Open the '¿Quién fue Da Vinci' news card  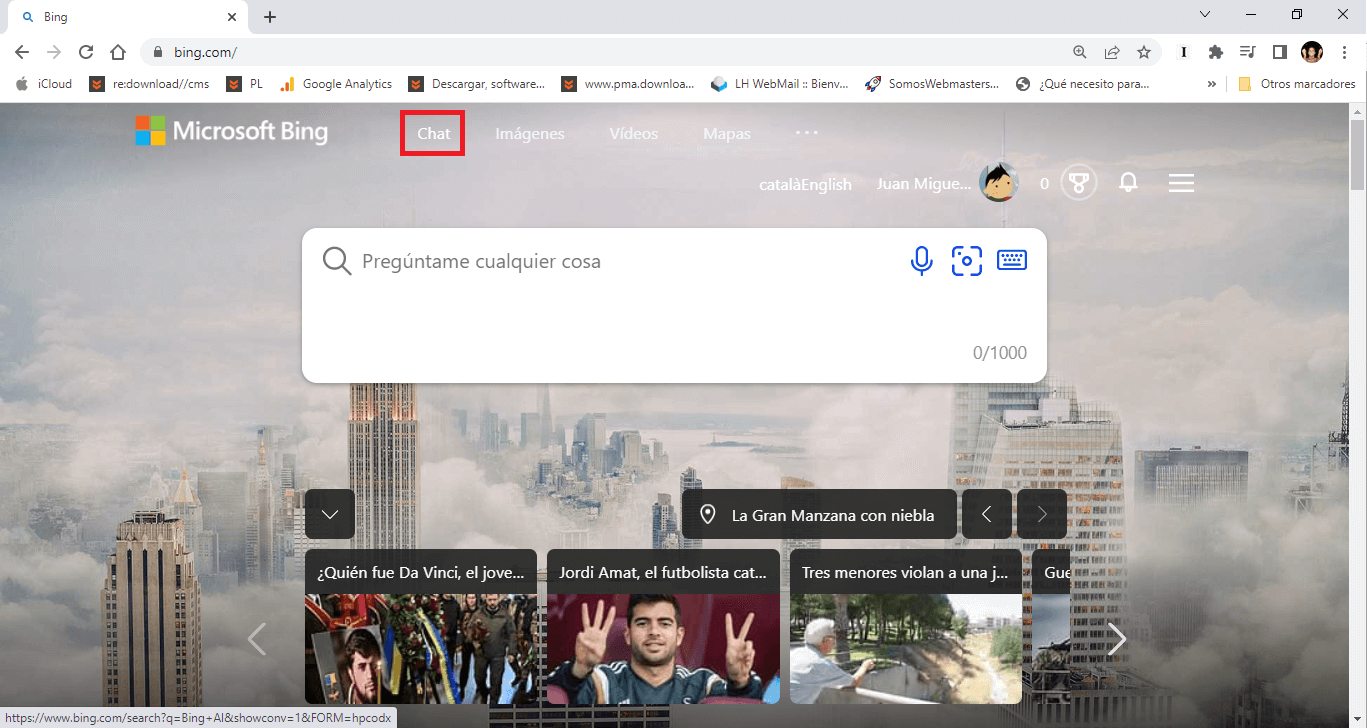tap(421, 626)
